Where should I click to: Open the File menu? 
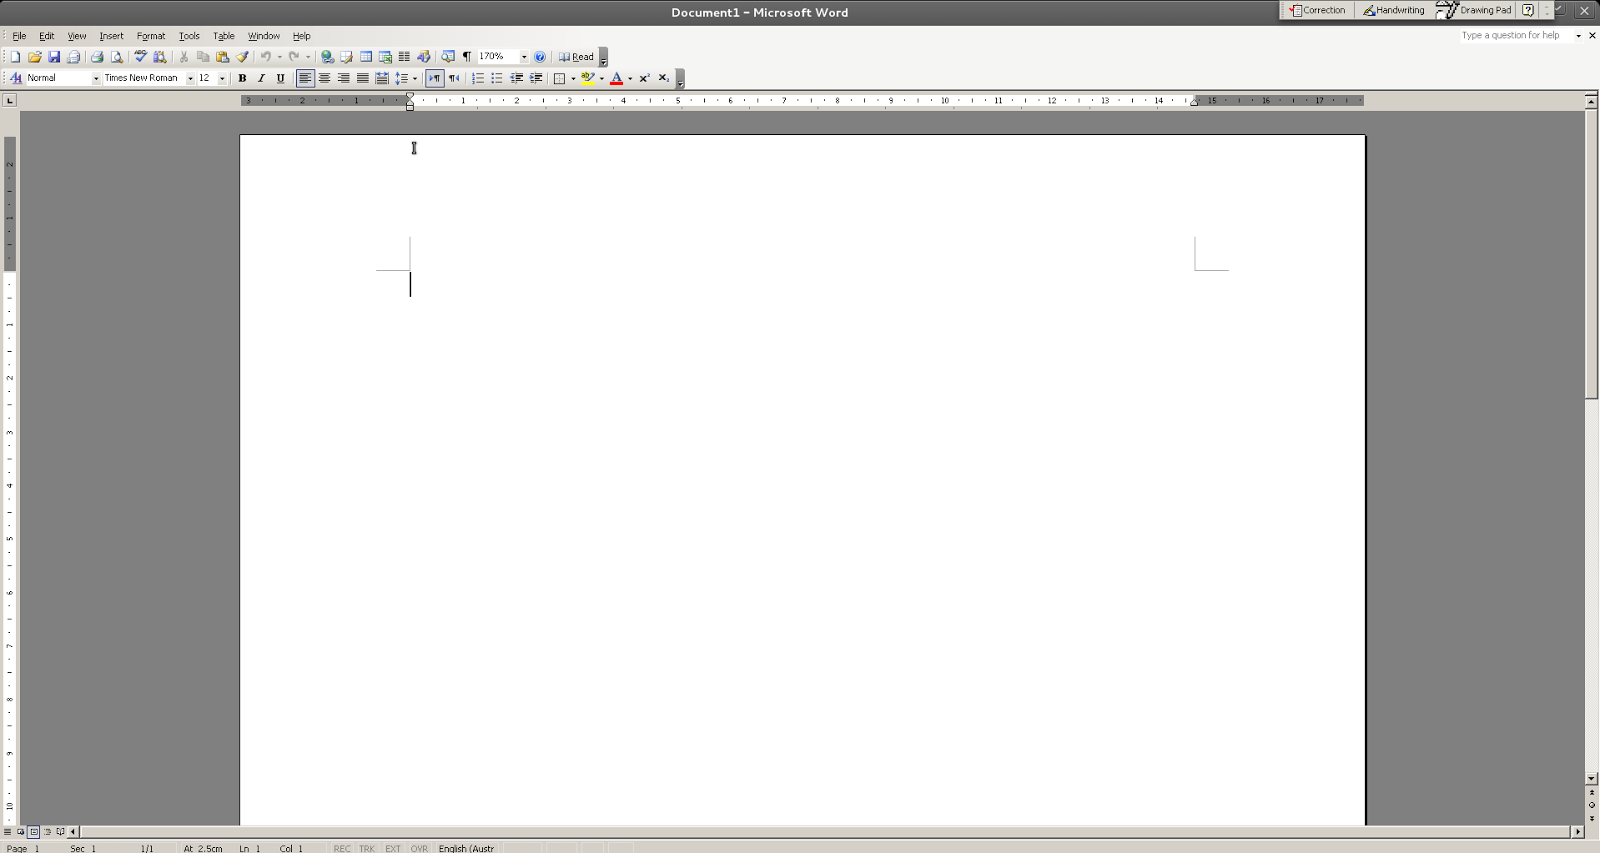pos(19,36)
